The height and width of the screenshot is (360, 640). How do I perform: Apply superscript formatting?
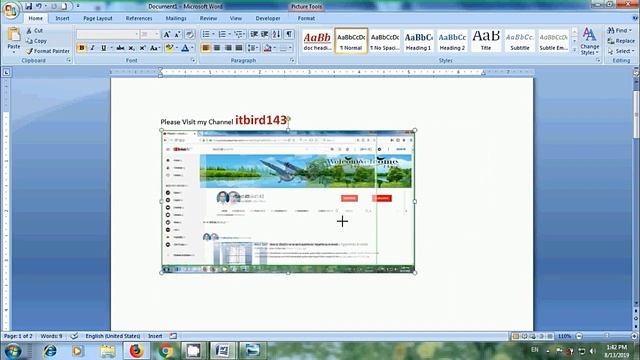142,48
